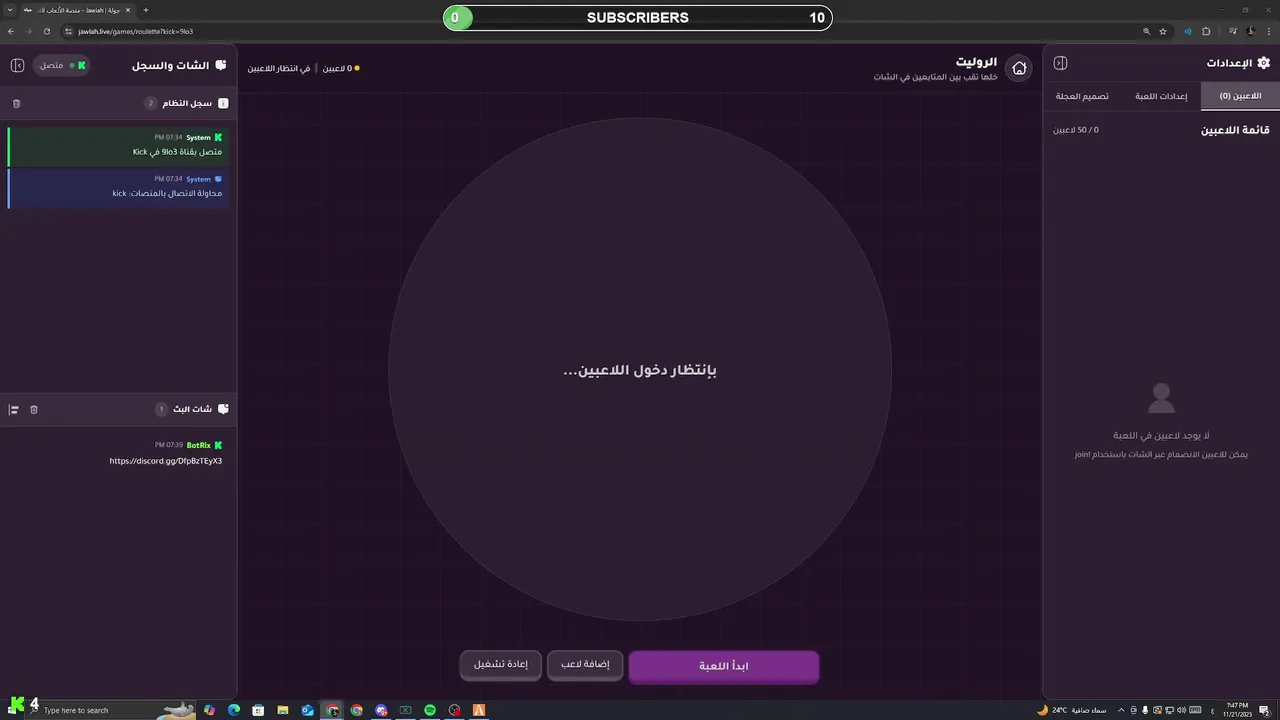Image resolution: width=1280 pixels, height=720 pixels.
Task: Collapse the chat and log panel
Action: [x=17, y=65]
